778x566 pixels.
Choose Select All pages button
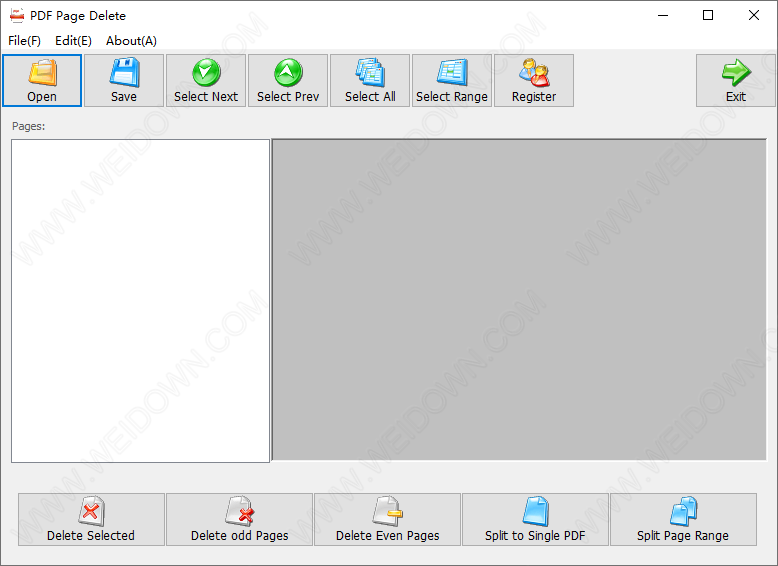pyautogui.click(x=370, y=80)
